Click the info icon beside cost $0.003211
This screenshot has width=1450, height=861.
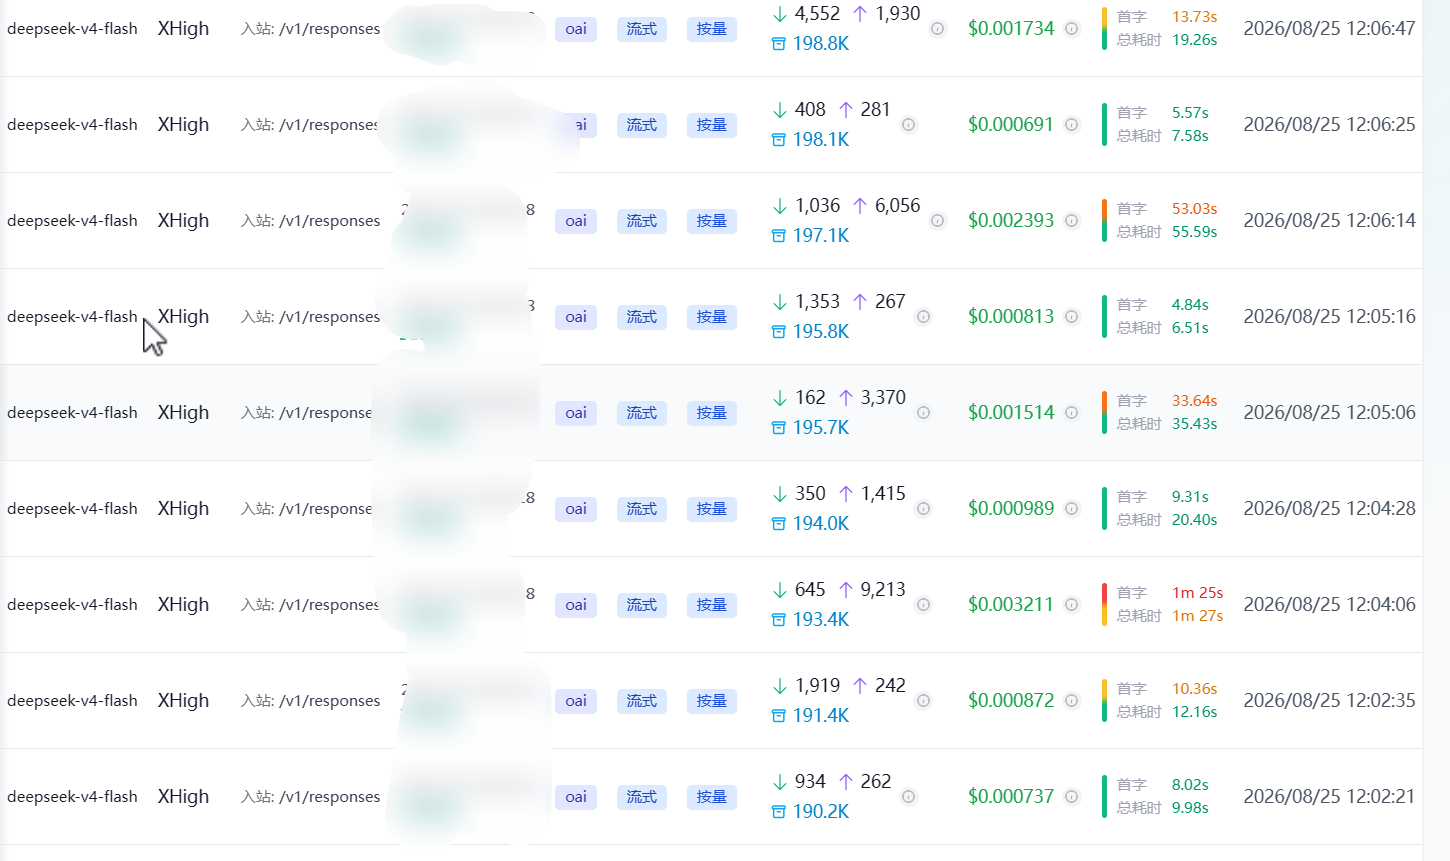click(1071, 605)
